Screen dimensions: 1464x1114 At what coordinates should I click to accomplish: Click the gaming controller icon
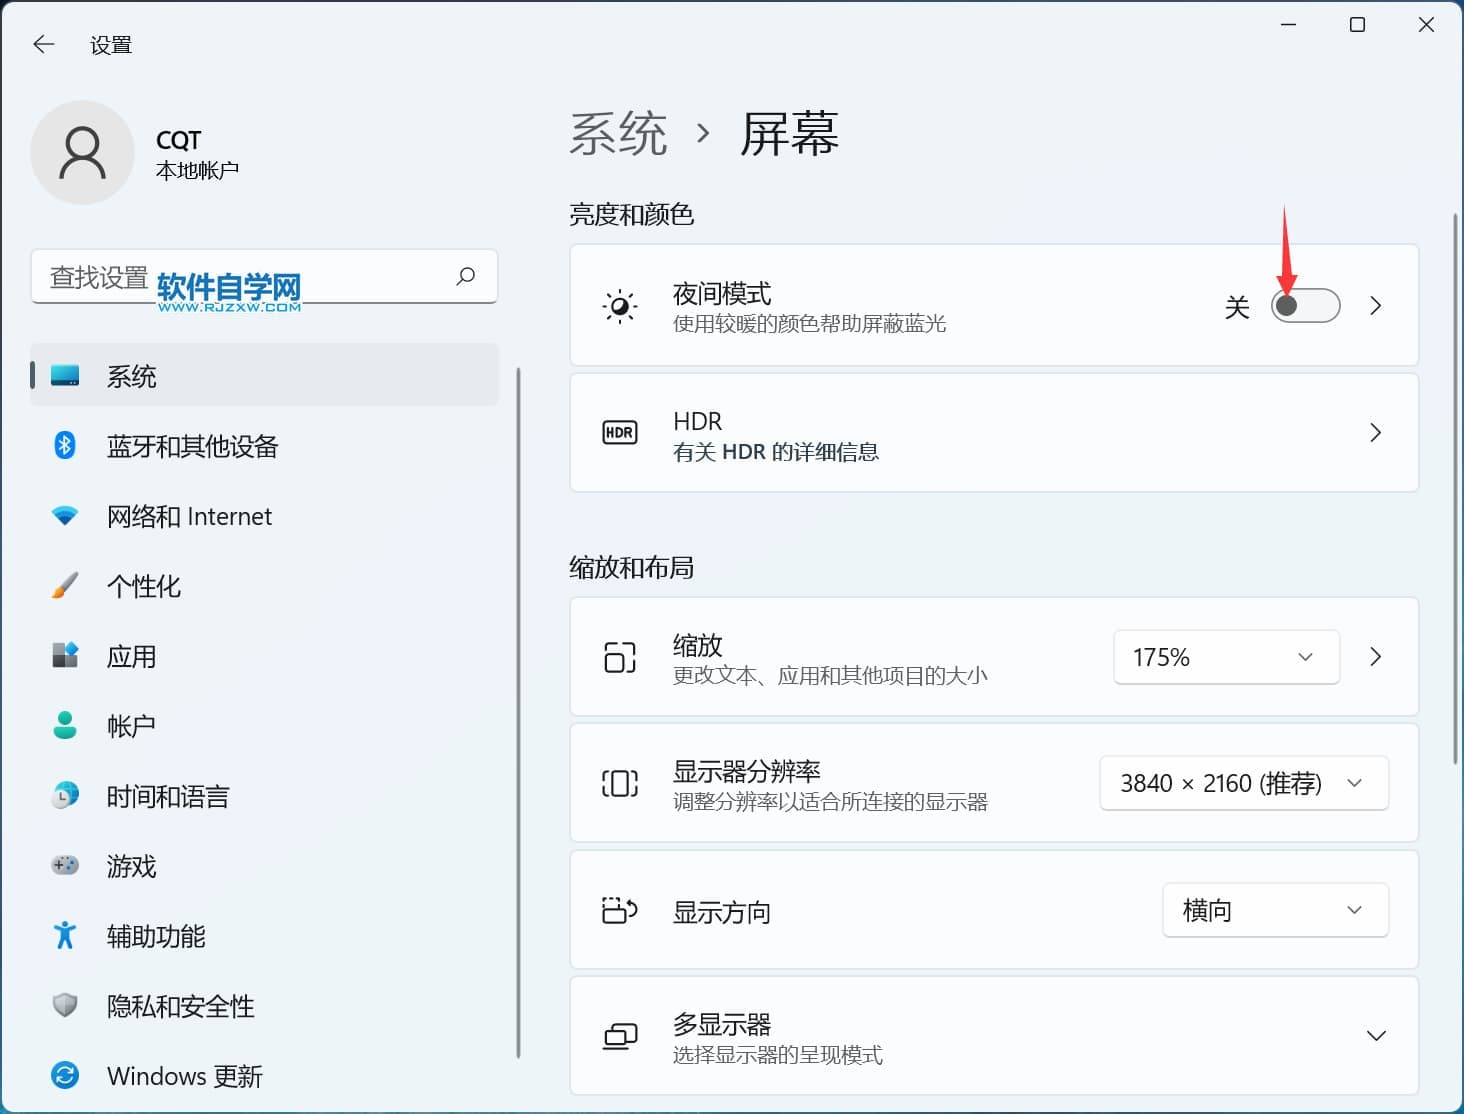(x=65, y=865)
